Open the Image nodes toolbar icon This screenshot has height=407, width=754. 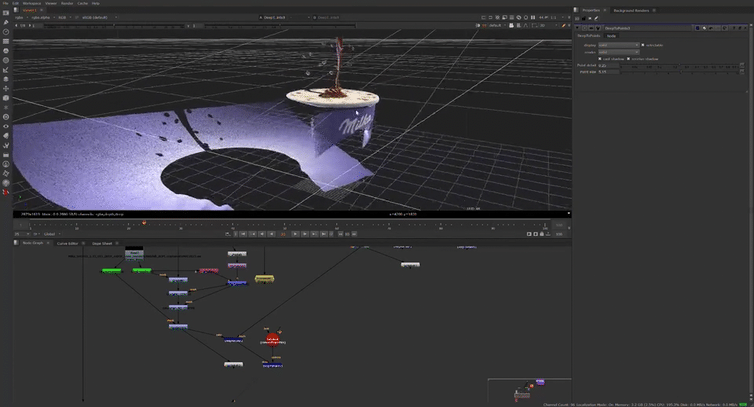coord(6,13)
